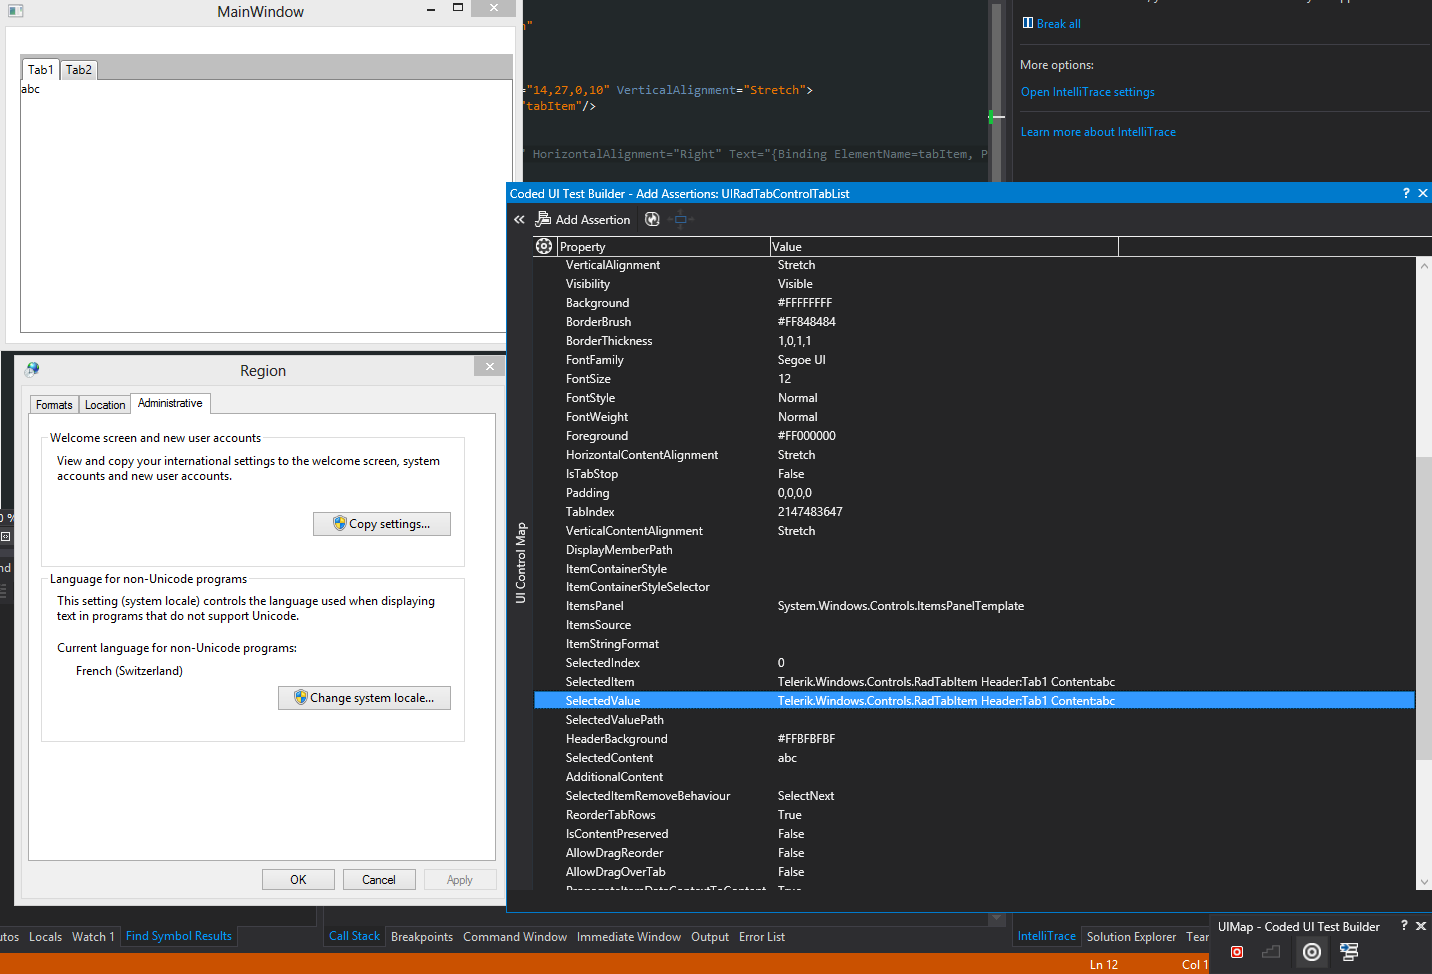Click the Break all pause icon
1432x974 pixels.
click(x=1027, y=23)
